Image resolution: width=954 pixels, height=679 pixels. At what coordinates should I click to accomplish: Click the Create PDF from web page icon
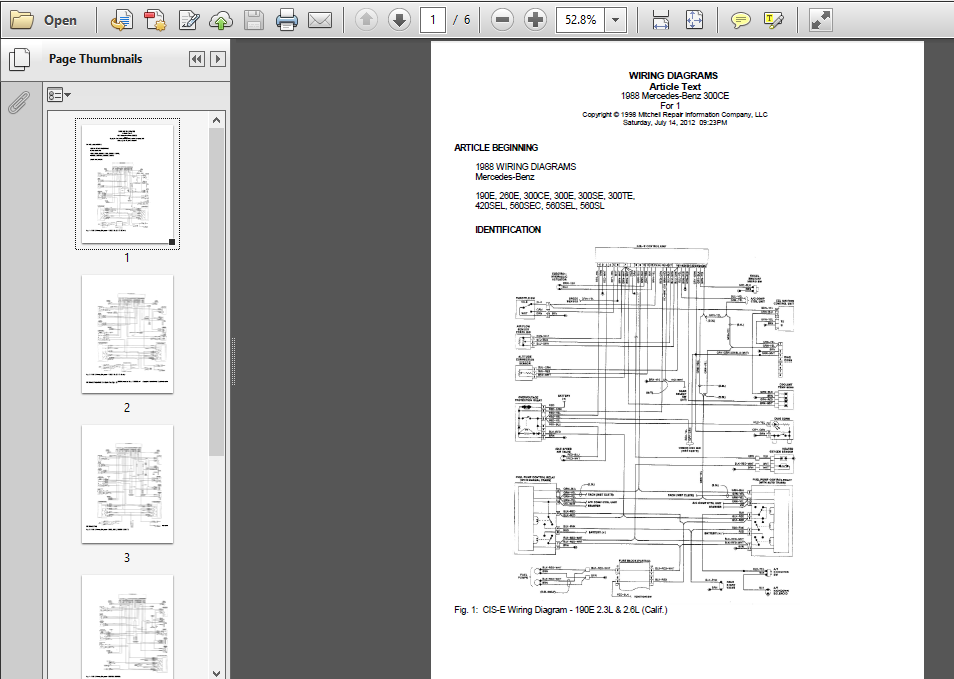[x=122, y=20]
